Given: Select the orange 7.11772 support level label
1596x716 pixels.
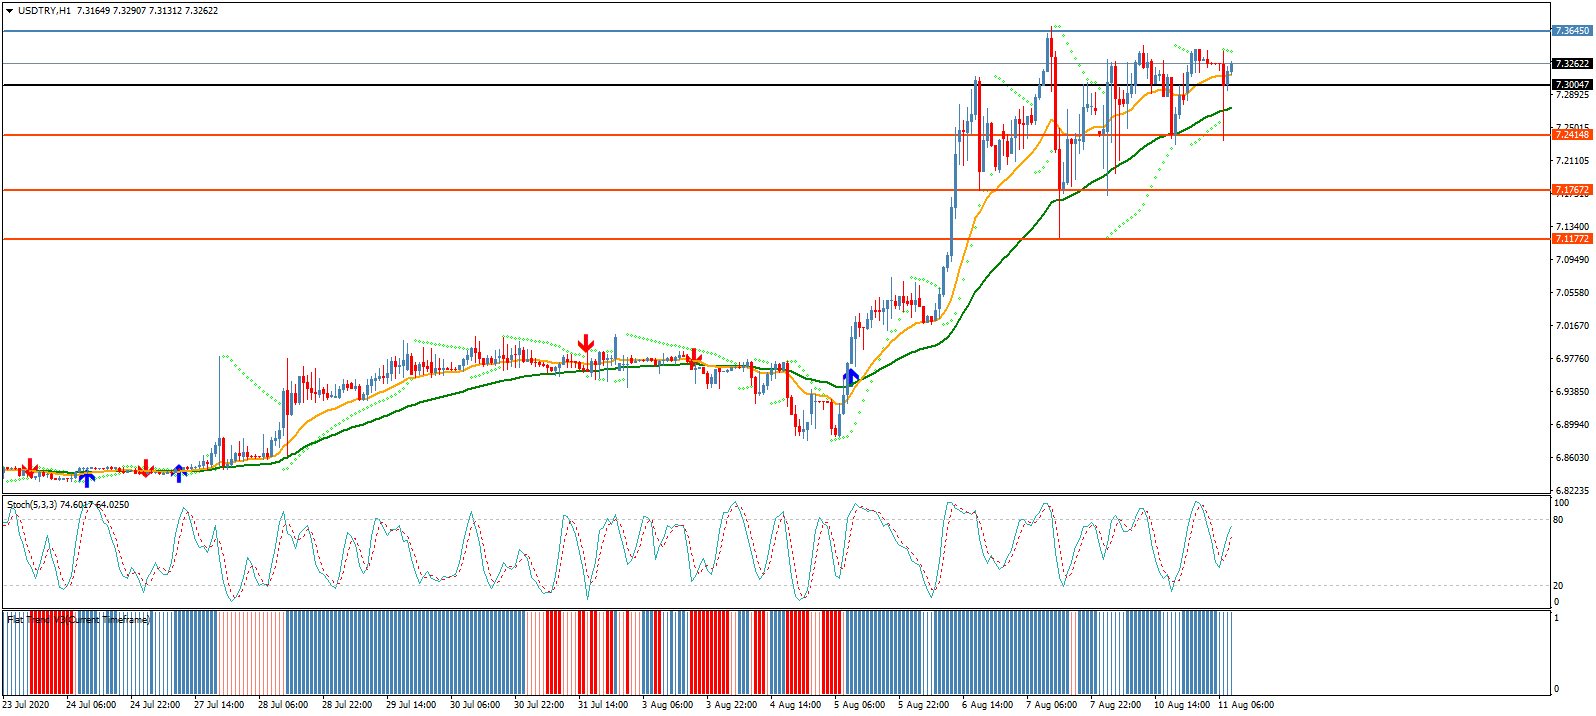Looking at the screenshot, I should [x=1571, y=239].
